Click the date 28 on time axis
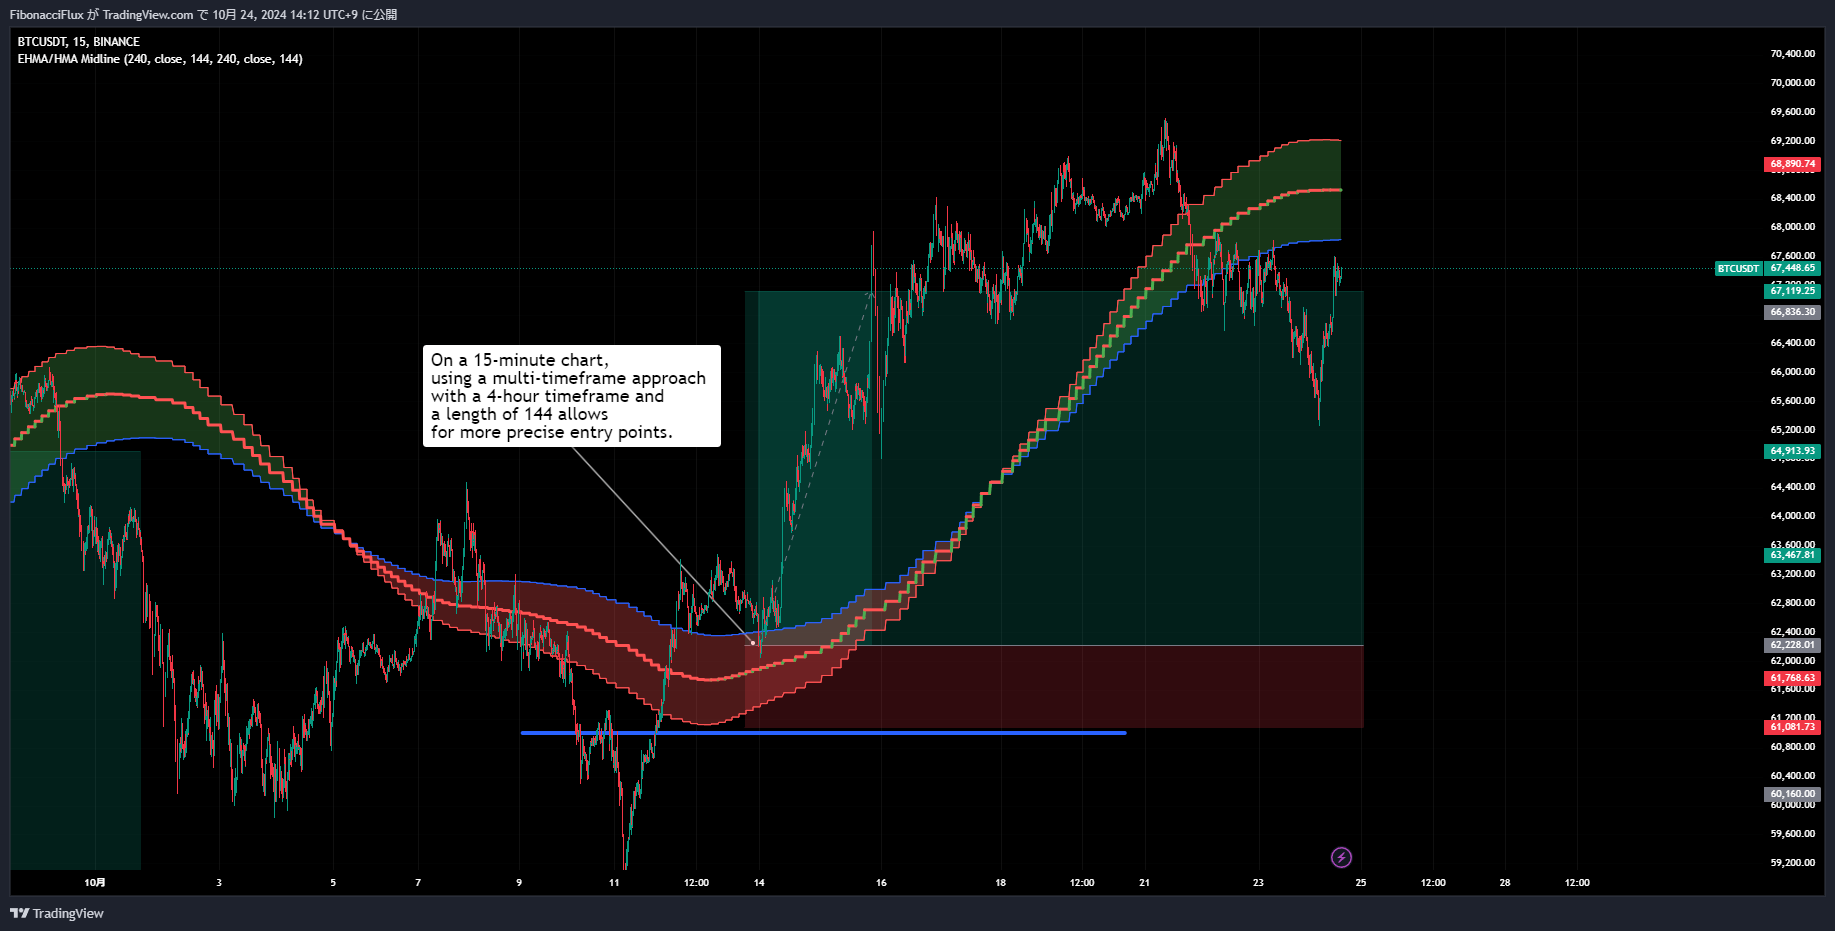Screen dimensions: 1835x931 tap(1505, 882)
